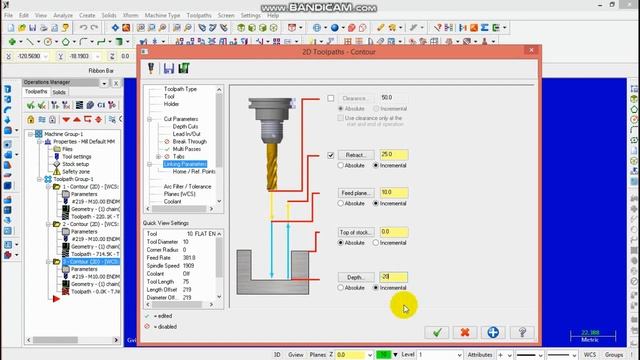Click the blue shaded sphere icon
Image resolution: width=640 pixels, height=360 pixels.
pyautogui.click(x=335, y=28)
